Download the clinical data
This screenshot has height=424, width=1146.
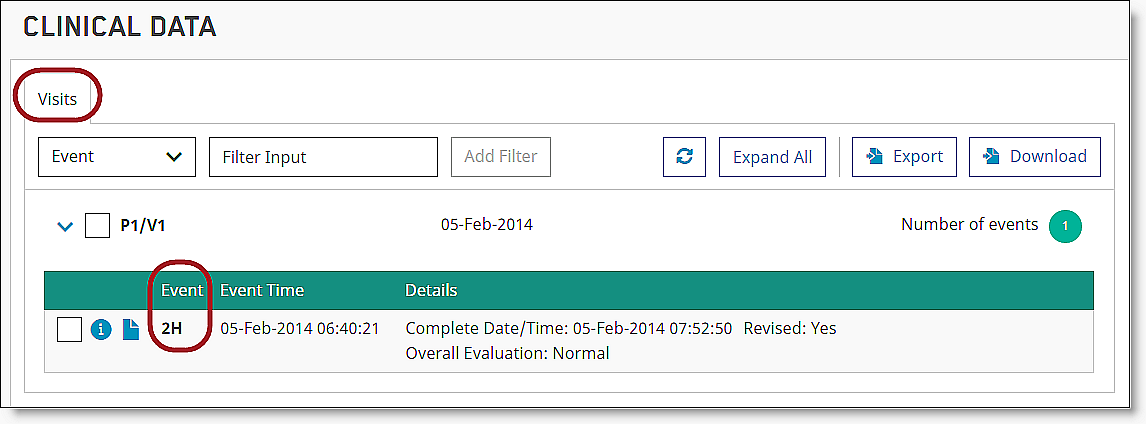coord(1034,157)
